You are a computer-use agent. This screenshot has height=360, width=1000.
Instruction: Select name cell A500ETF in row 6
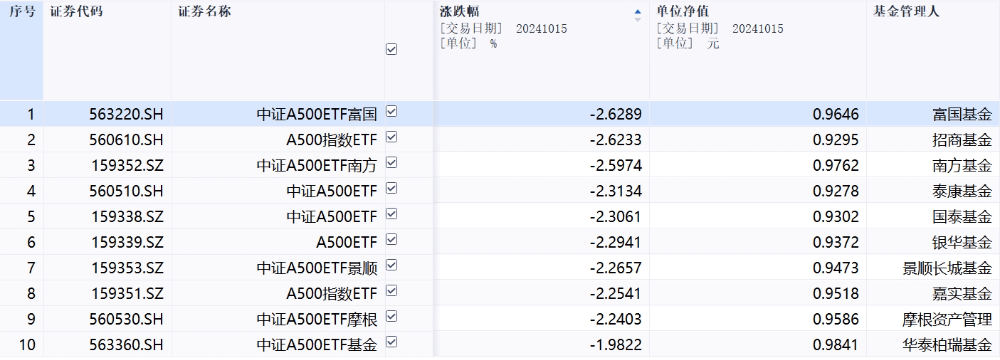(347, 243)
